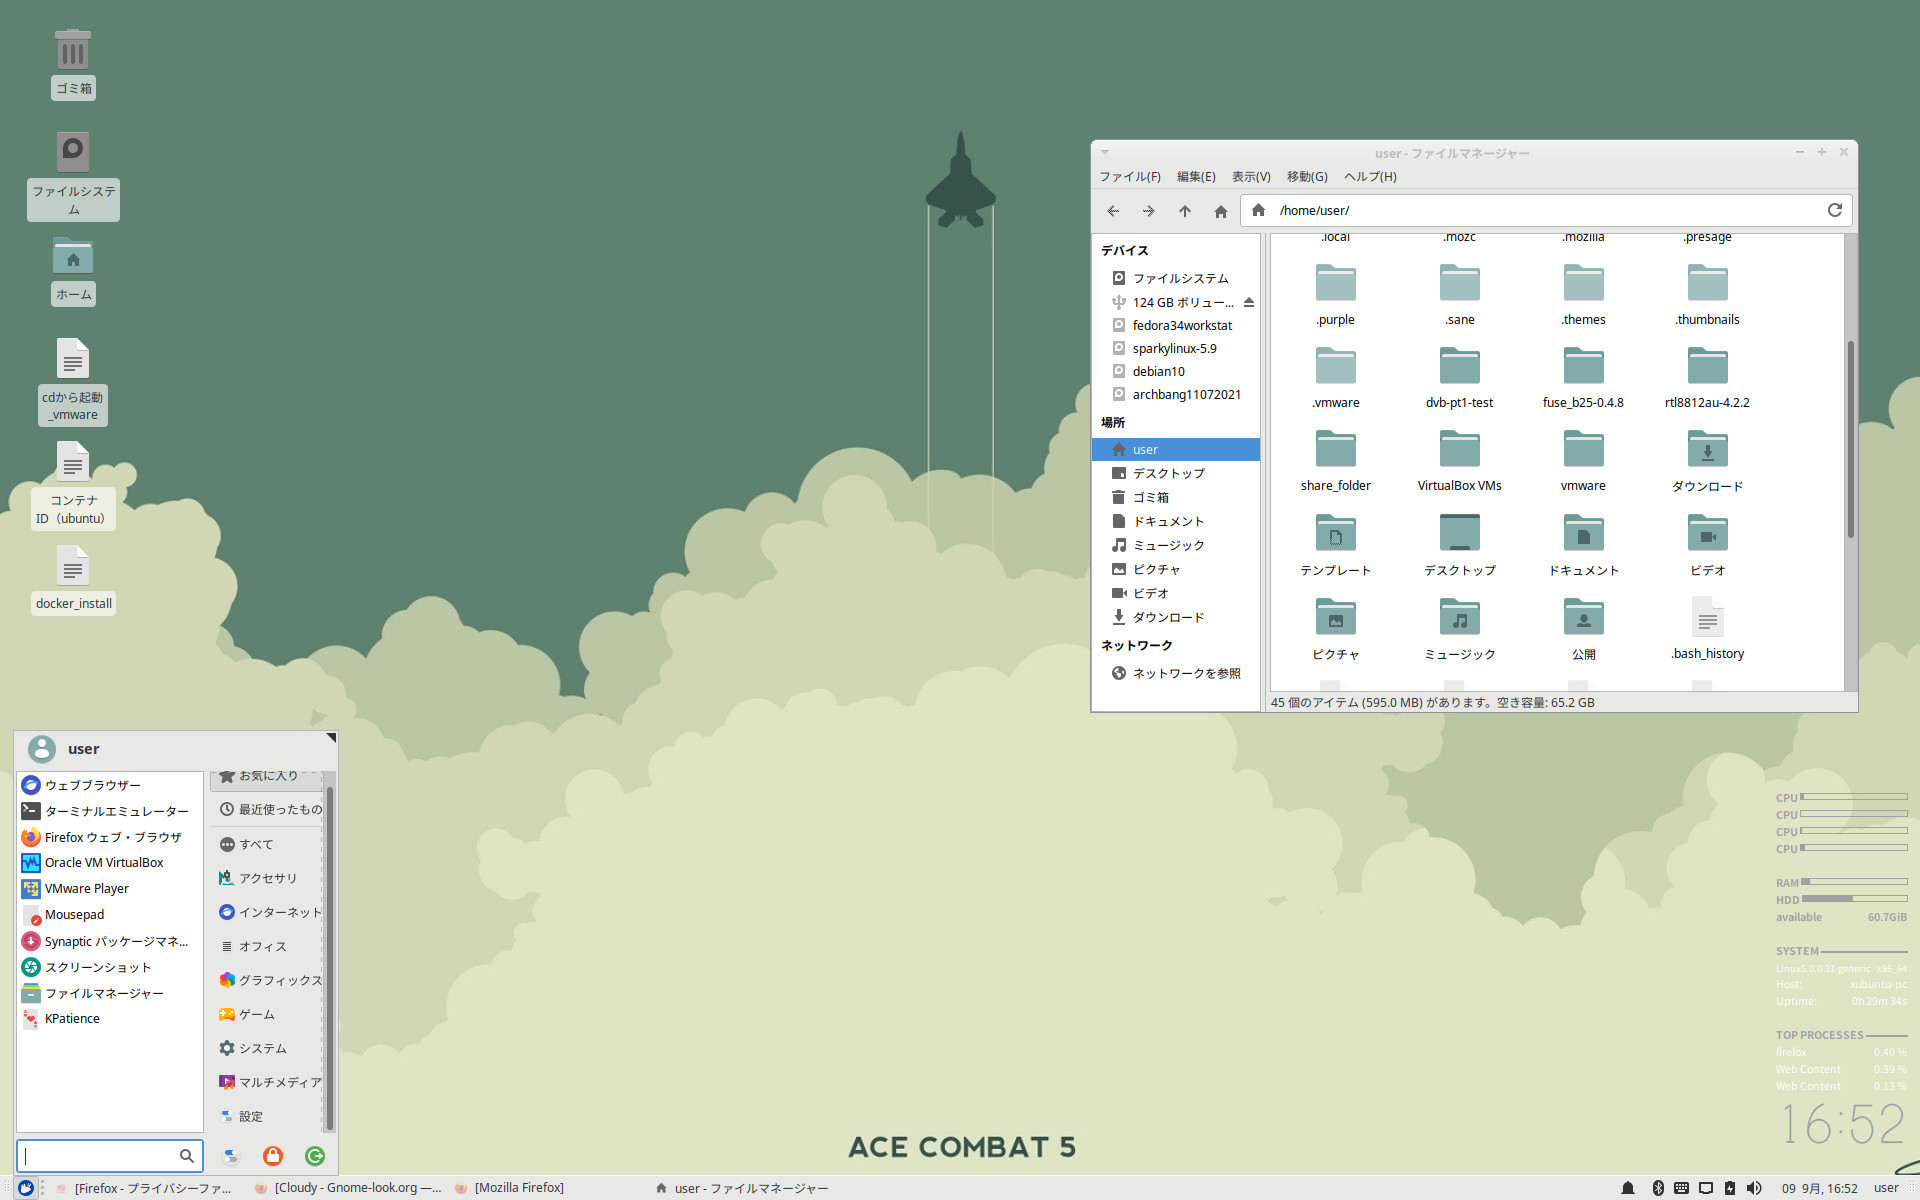This screenshot has height=1200, width=1920.
Task: Click the Whisker menu button on the panel
Action: (26, 1188)
